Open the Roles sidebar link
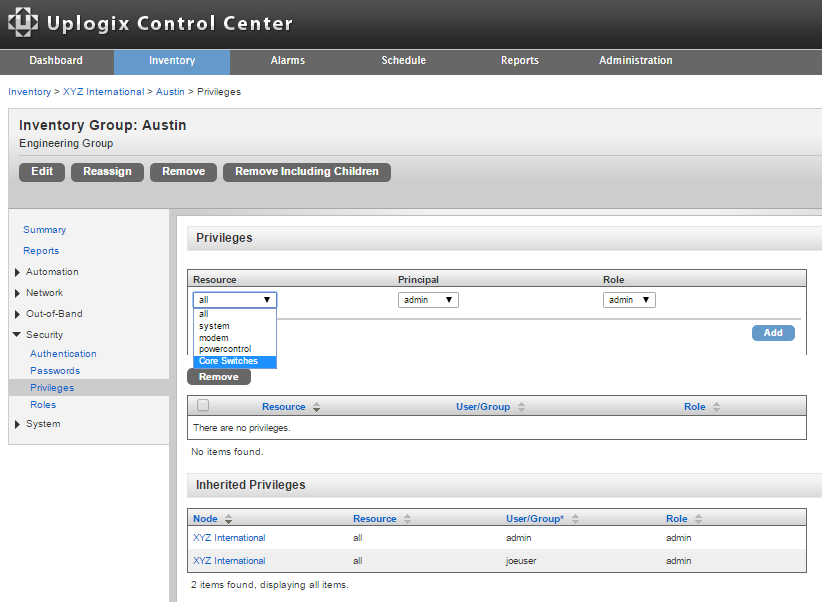 tap(43, 405)
